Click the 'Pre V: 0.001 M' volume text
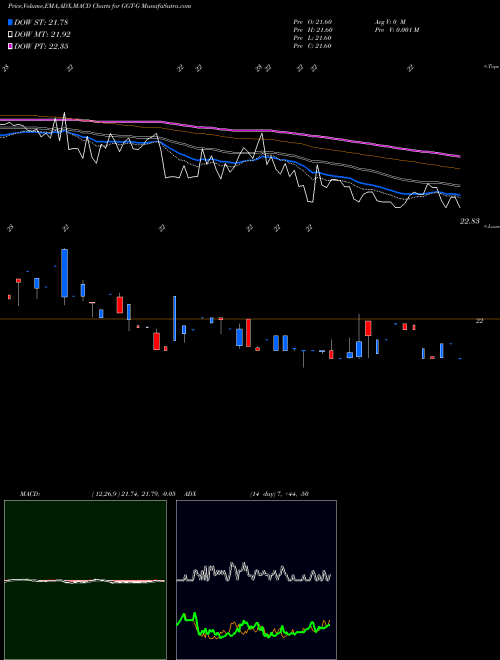Screen dimensions: 500x660 pyautogui.click(x=396, y=30)
